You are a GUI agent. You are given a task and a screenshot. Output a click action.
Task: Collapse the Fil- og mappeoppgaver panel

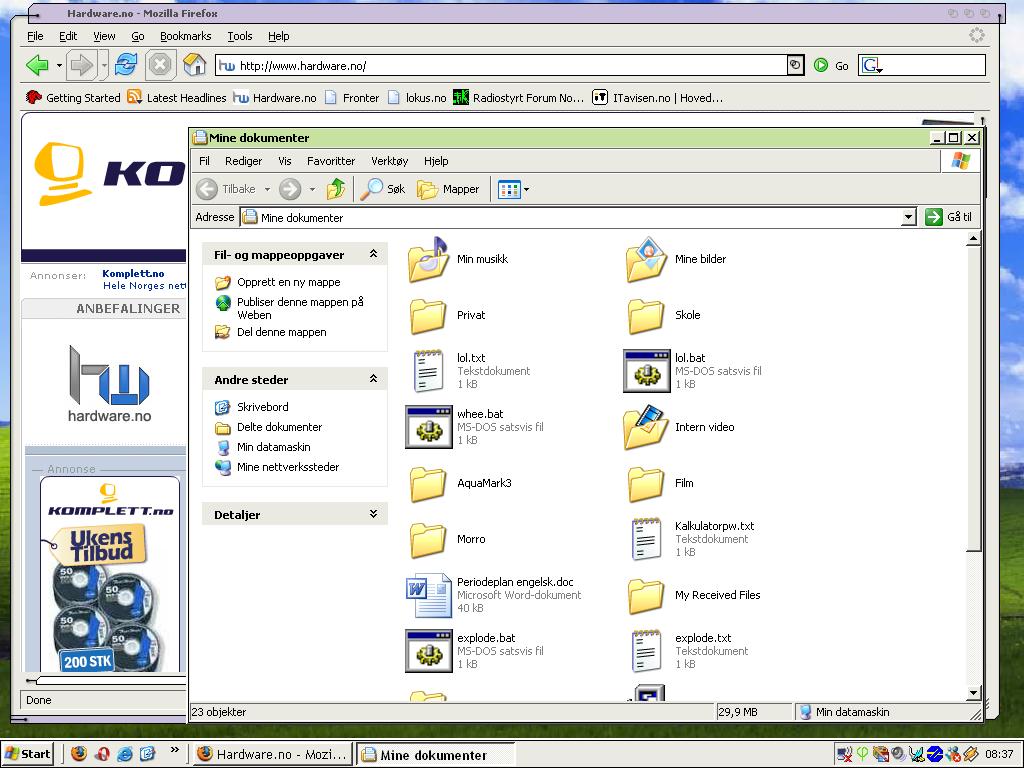point(373,255)
